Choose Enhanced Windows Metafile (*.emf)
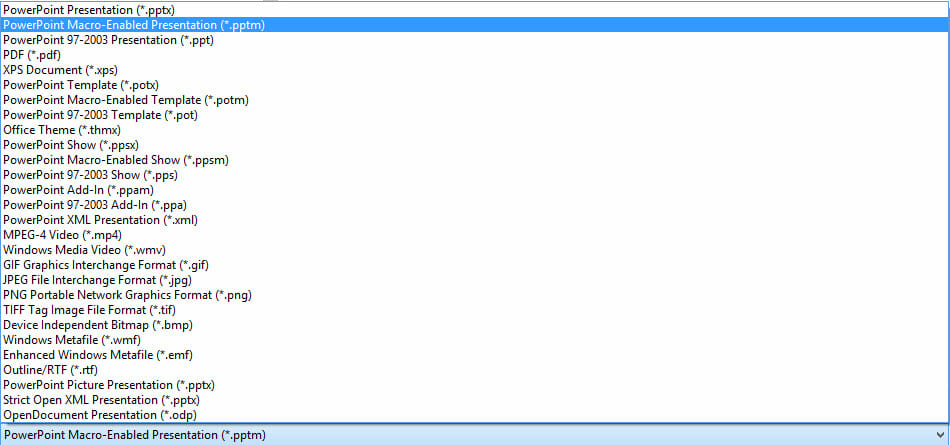The width and height of the screenshot is (950, 445). tap(474, 355)
